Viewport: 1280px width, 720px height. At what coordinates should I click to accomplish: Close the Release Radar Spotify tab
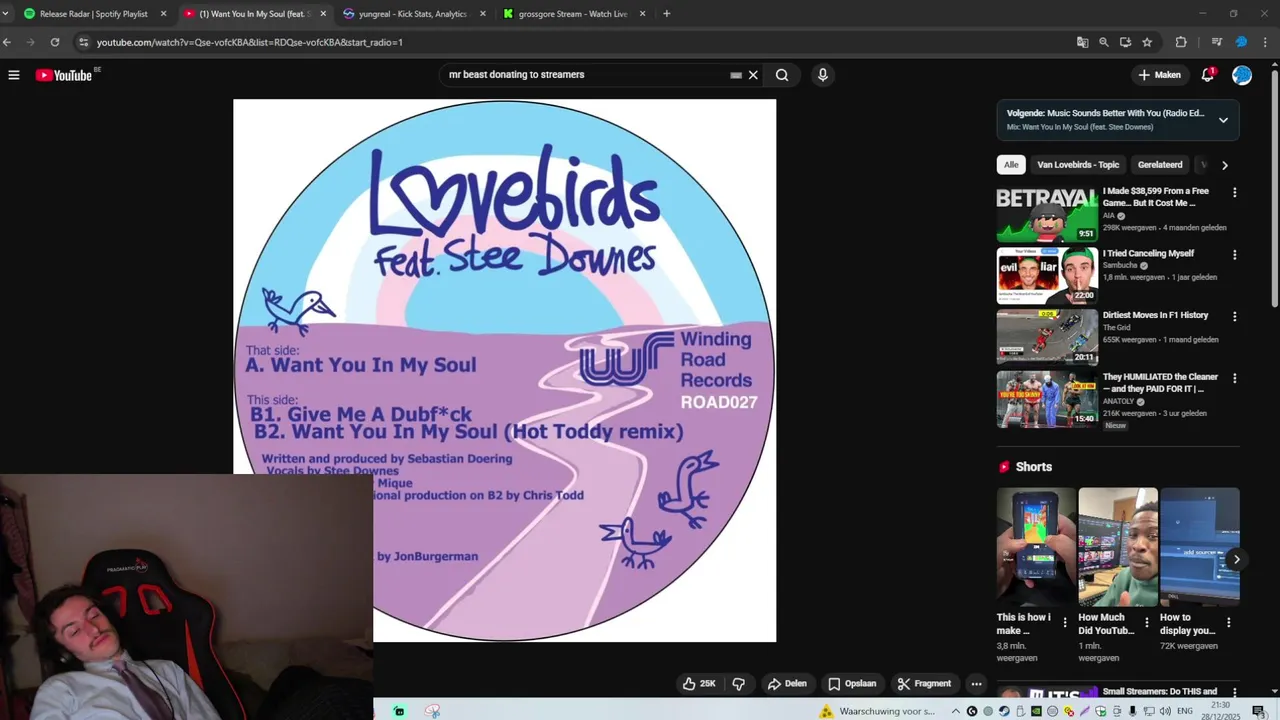pyautogui.click(x=163, y=14)
